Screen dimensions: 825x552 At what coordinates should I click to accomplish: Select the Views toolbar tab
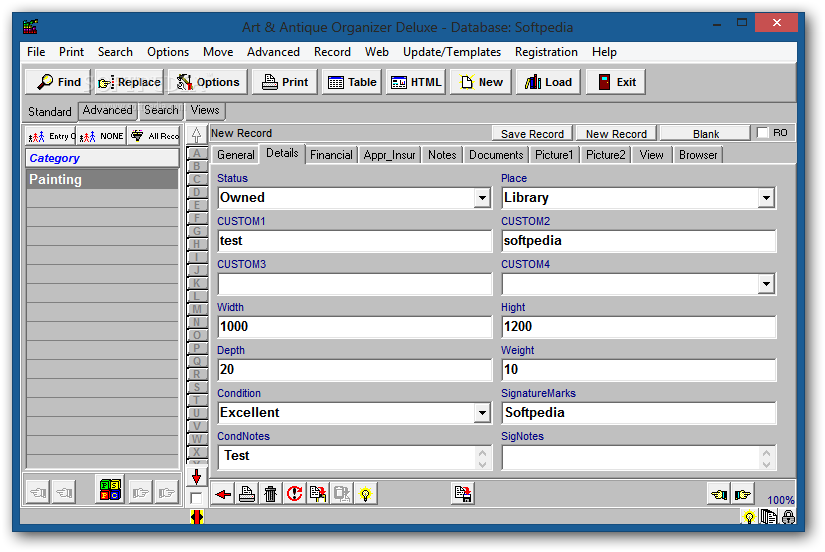coord(205,111)
